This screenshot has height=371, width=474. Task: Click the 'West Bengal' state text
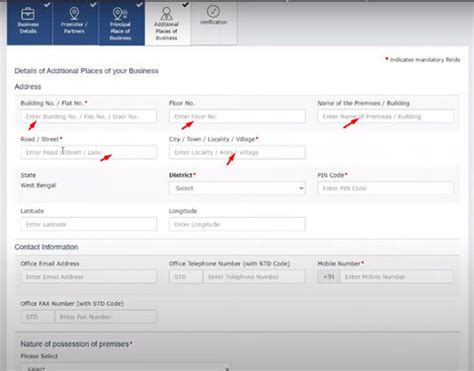click(x=38, y=185)
